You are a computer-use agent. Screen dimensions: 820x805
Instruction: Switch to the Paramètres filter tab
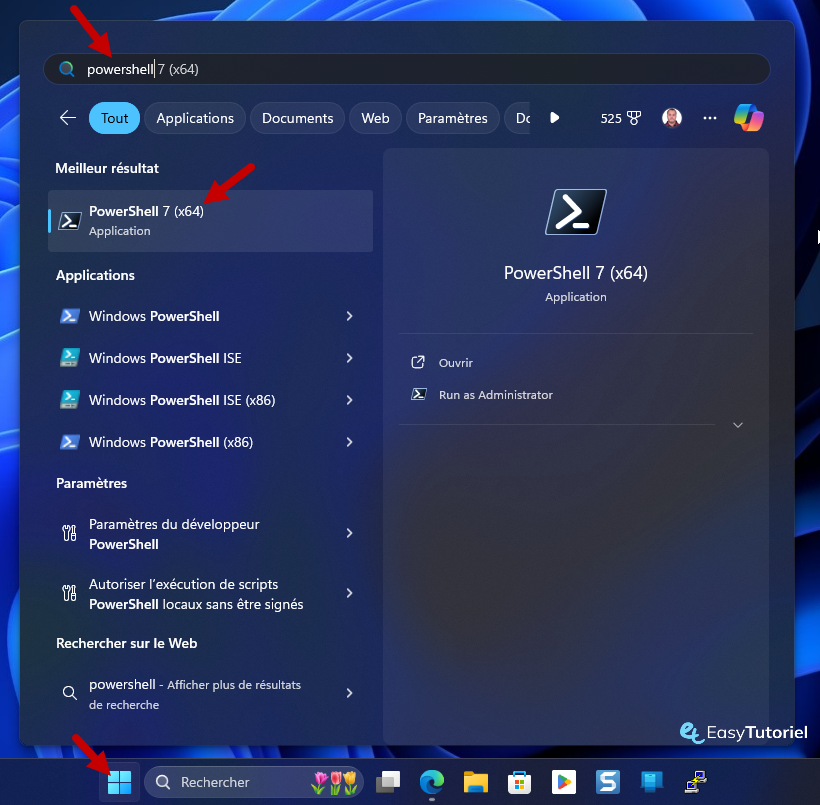[452, 118]
